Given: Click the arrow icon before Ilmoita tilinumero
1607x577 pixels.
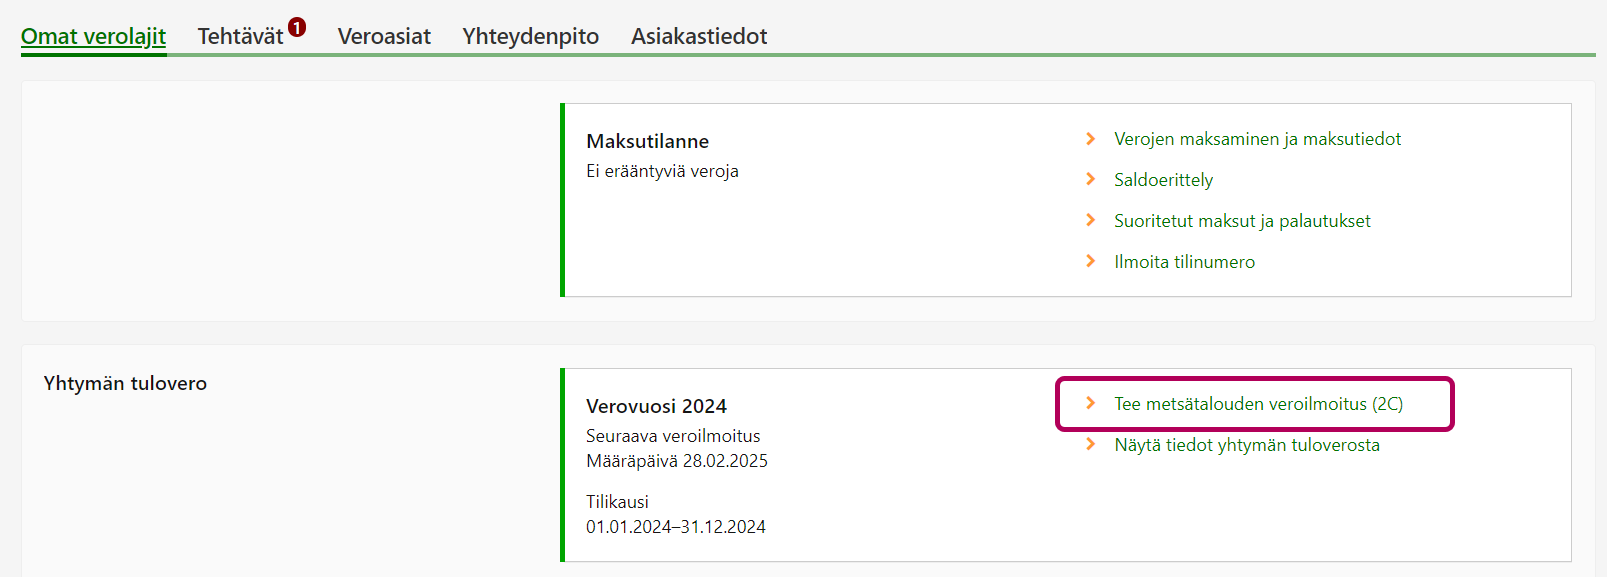Looking at the screenshot, I should (x=1090, y=261).
